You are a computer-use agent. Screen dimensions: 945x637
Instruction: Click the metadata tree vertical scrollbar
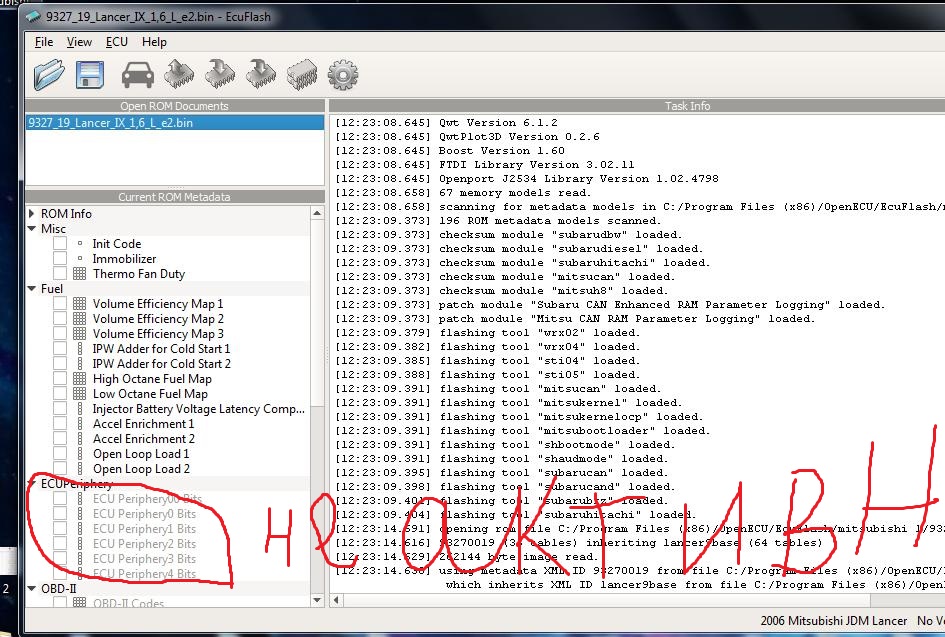coord(317,400)
